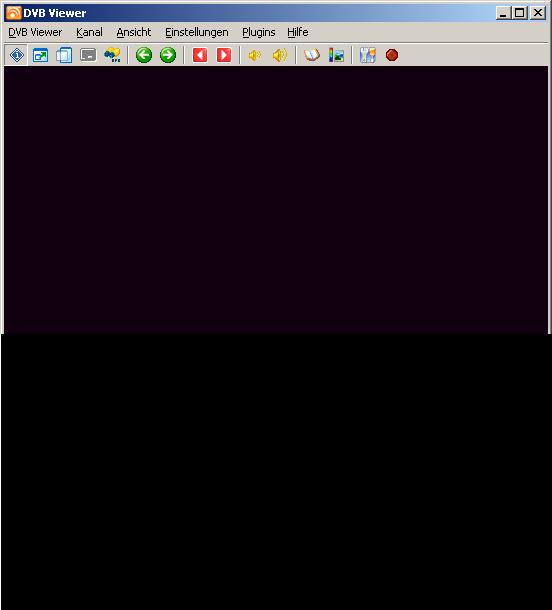Click the blue info diamond toolbar icon

[x=17, y=55]
